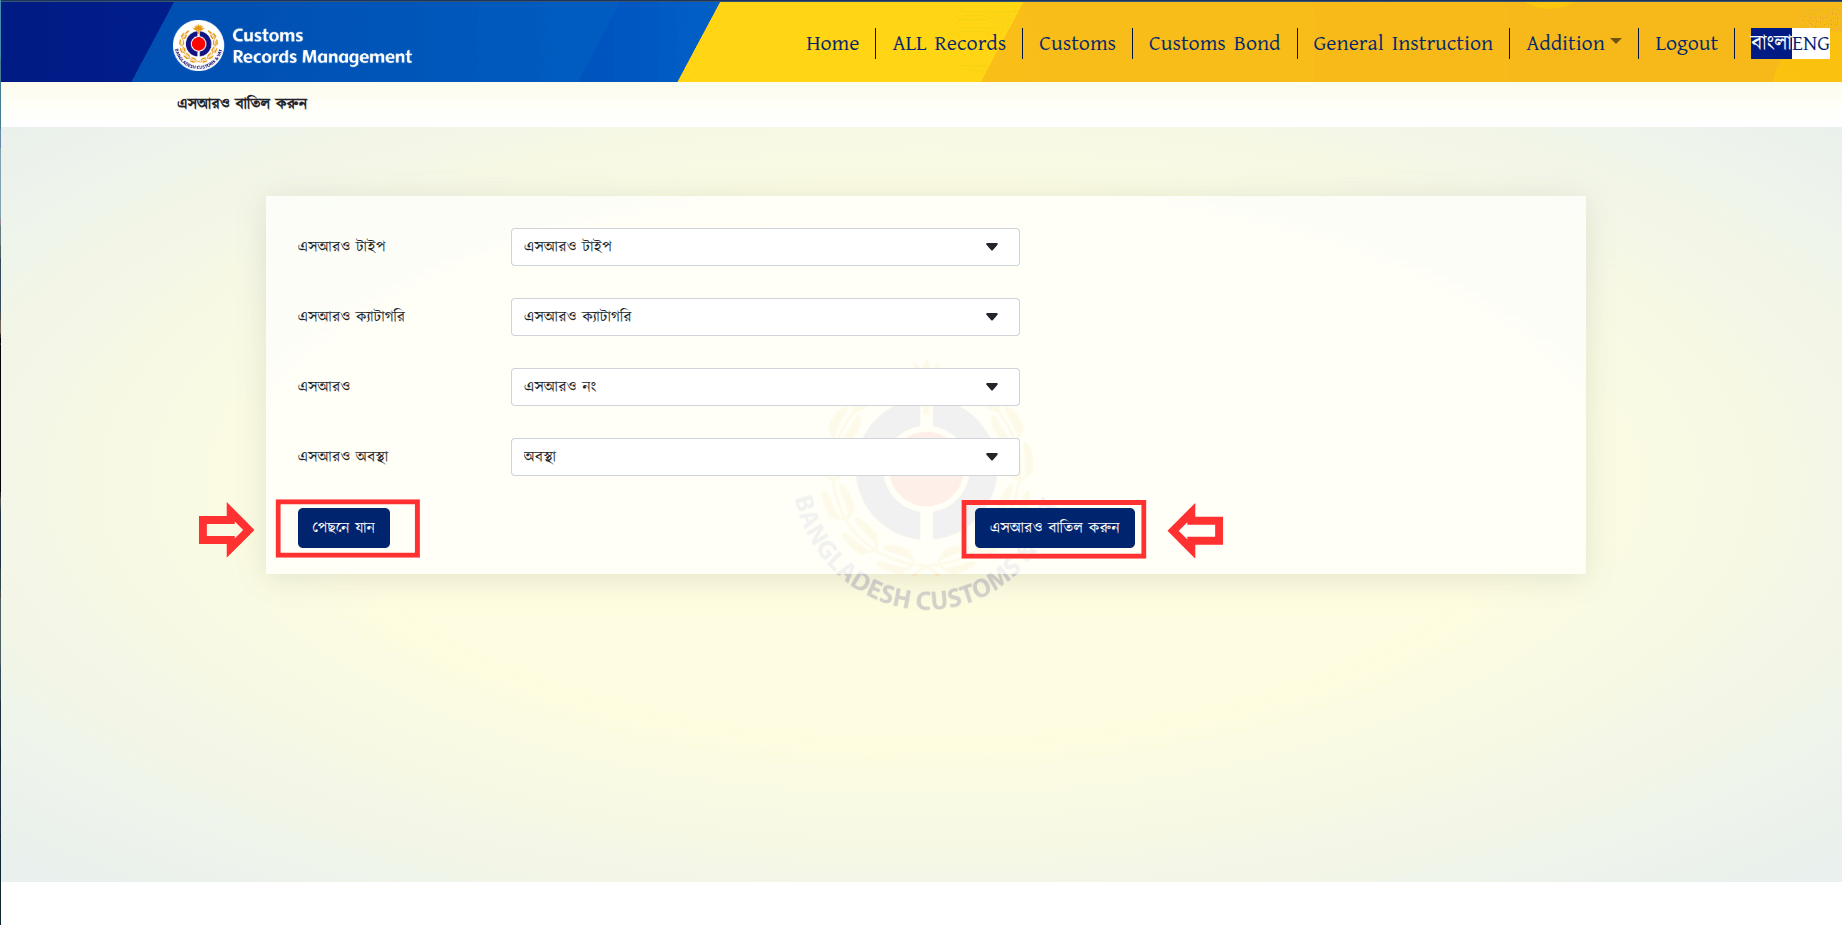Switch language to ENG

pos(1810,43)
